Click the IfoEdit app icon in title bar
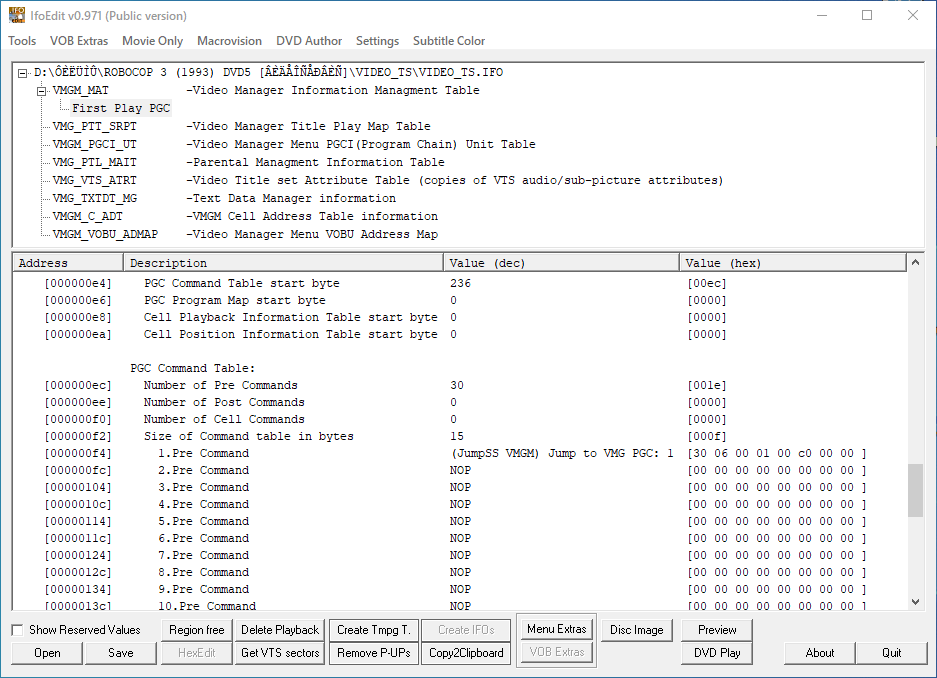 18,15
